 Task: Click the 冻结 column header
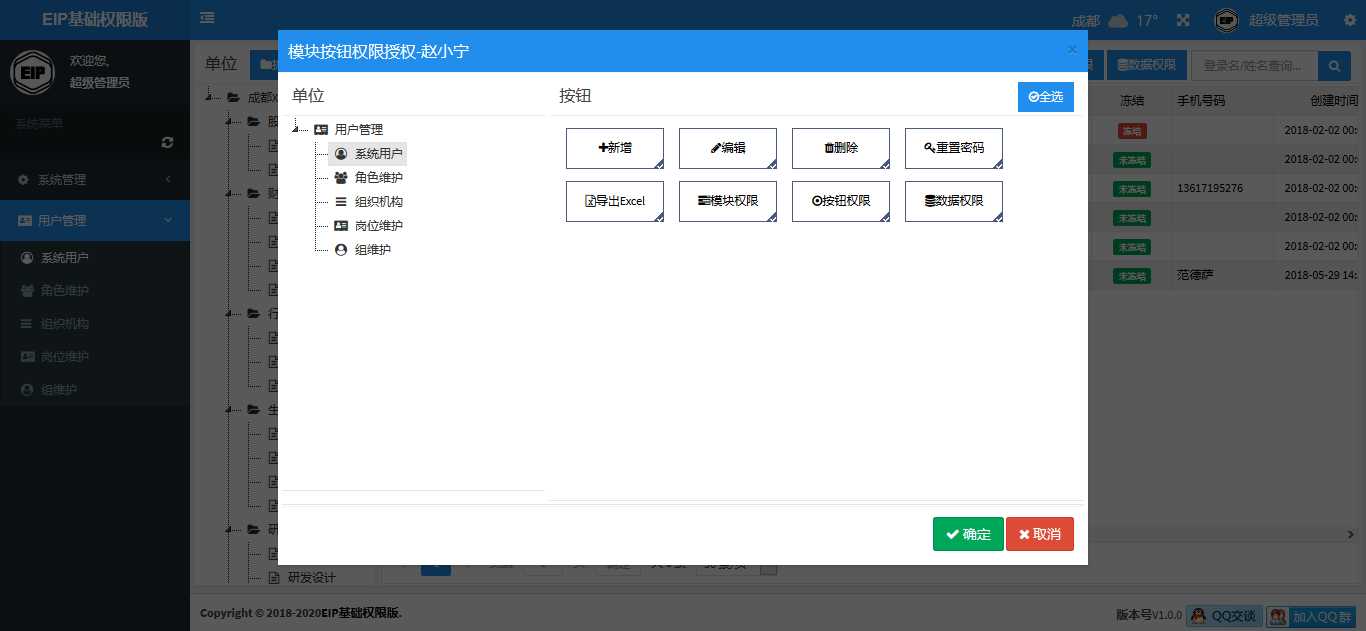click(x=1132, y=102)
